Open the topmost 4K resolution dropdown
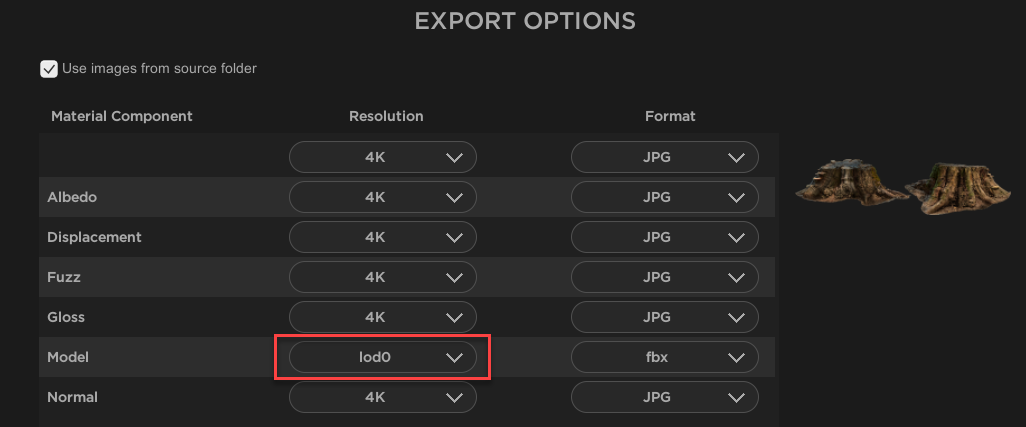1026x427 pixels. click(x=383, y=158)
